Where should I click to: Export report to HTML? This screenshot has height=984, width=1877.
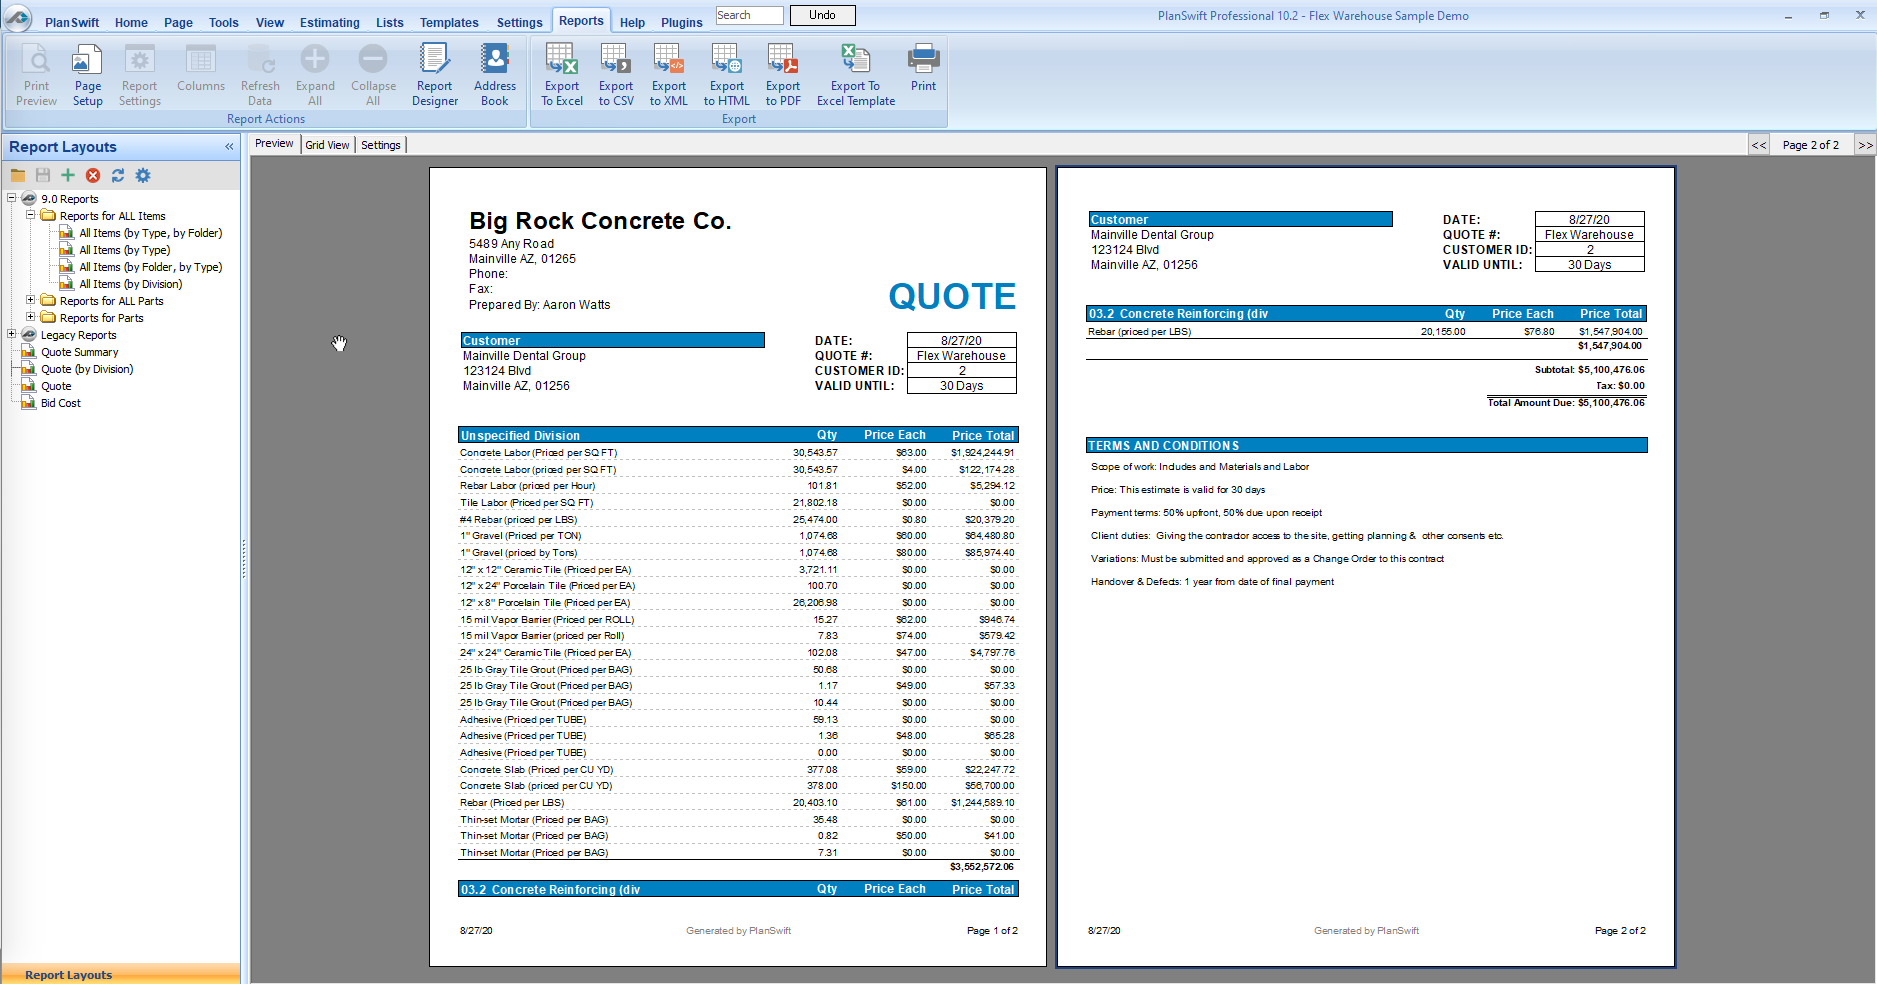(726, 74)
